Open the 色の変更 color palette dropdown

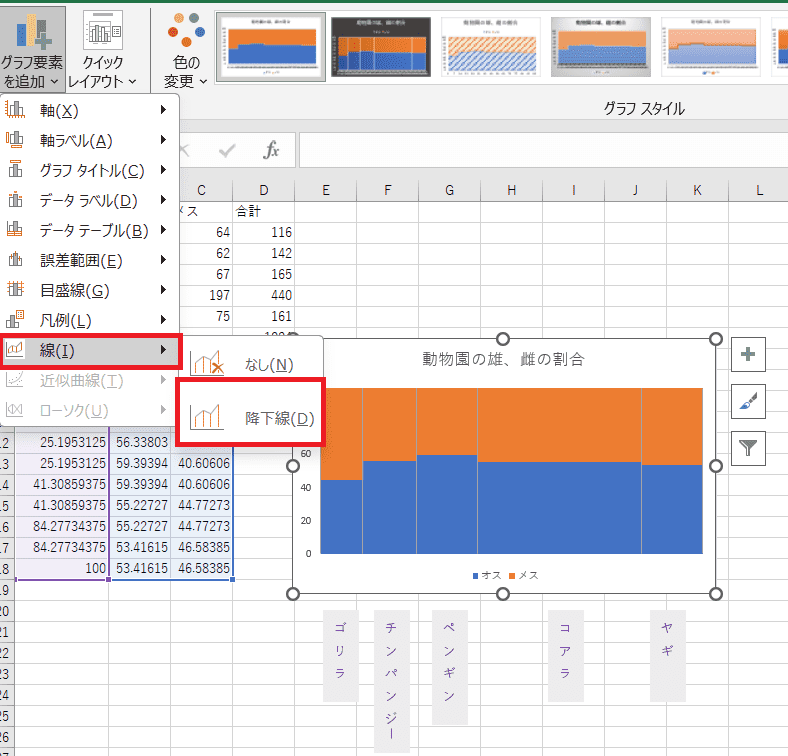185,49
